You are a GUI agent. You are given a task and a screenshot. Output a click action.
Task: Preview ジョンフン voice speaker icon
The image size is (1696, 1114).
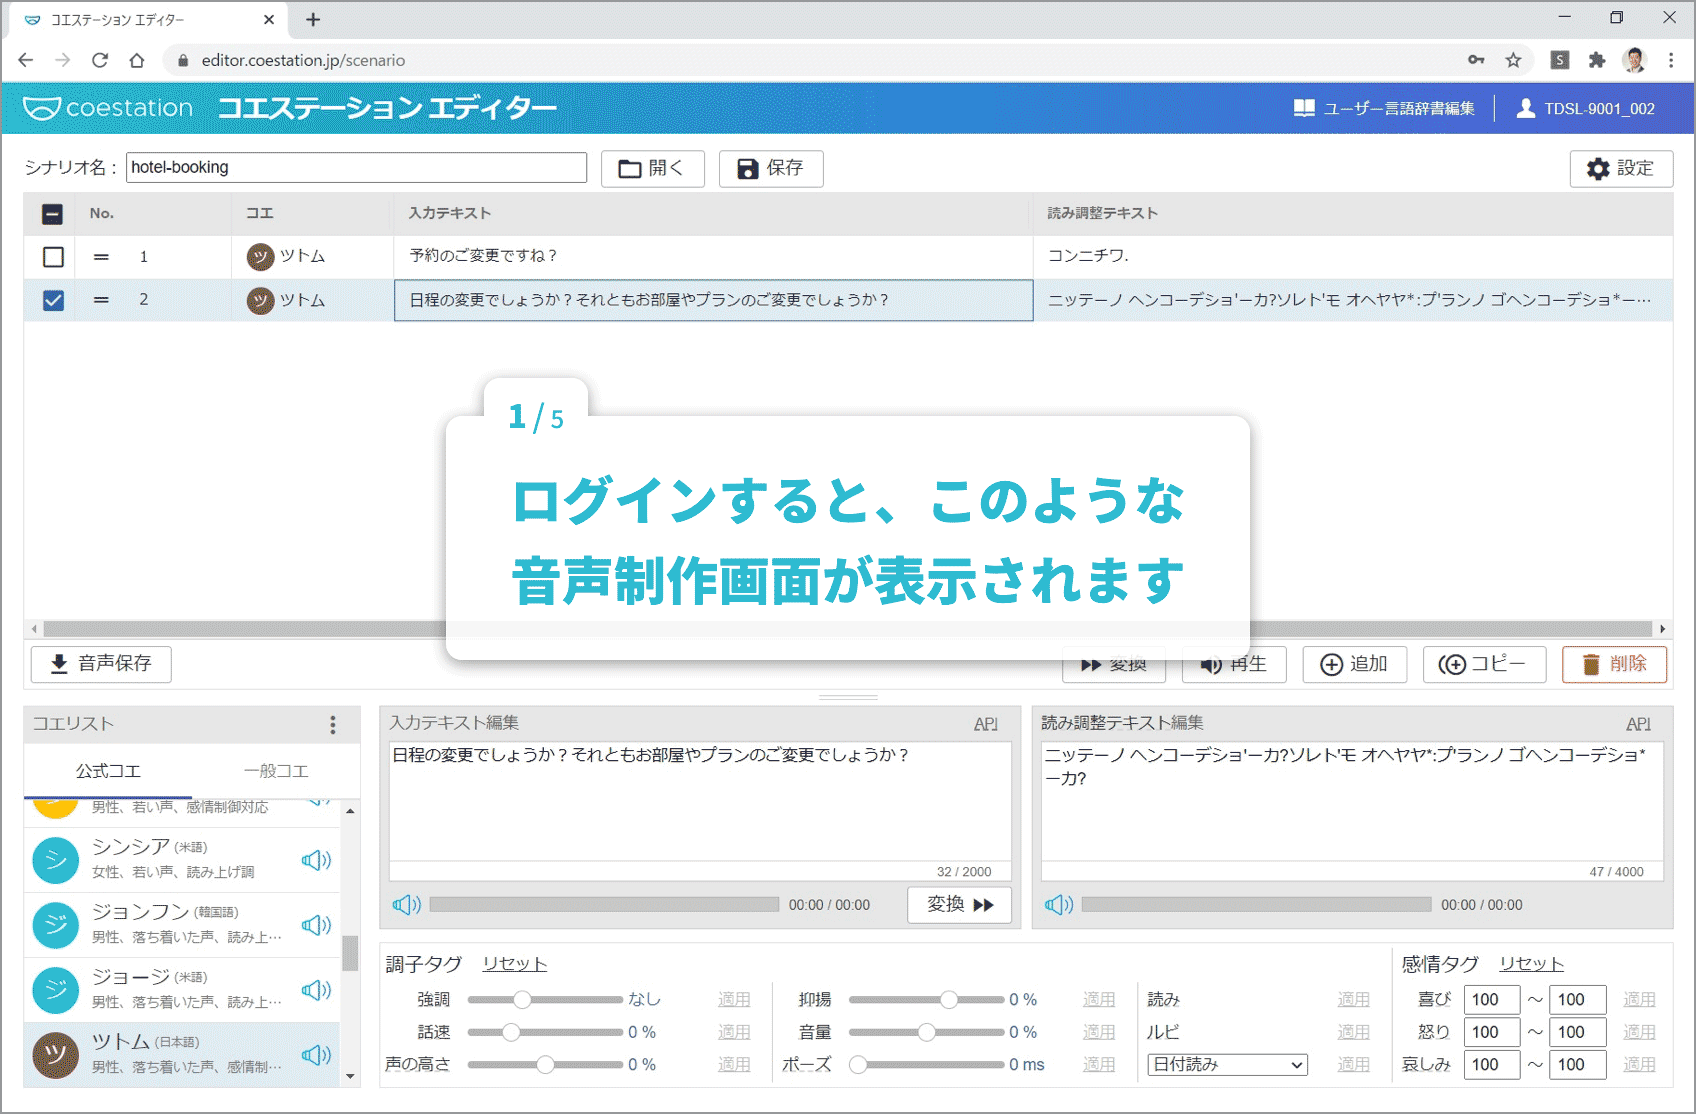tap(316, 925)
